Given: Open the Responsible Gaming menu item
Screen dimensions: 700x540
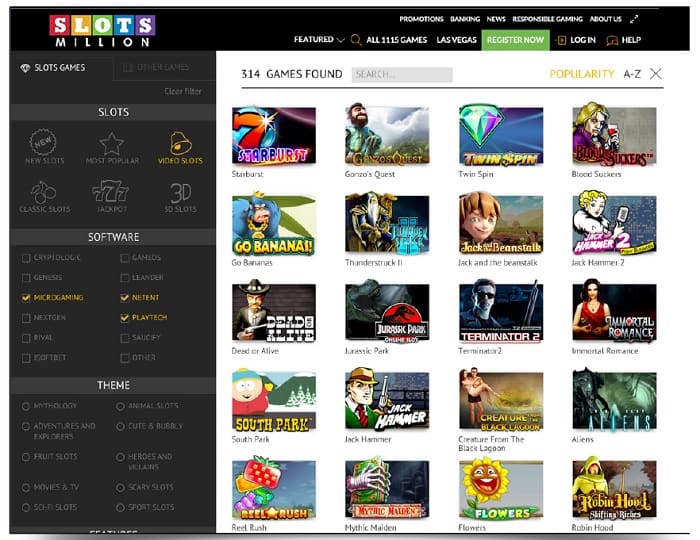Looking at the screenshot, I should click(547, 19).
